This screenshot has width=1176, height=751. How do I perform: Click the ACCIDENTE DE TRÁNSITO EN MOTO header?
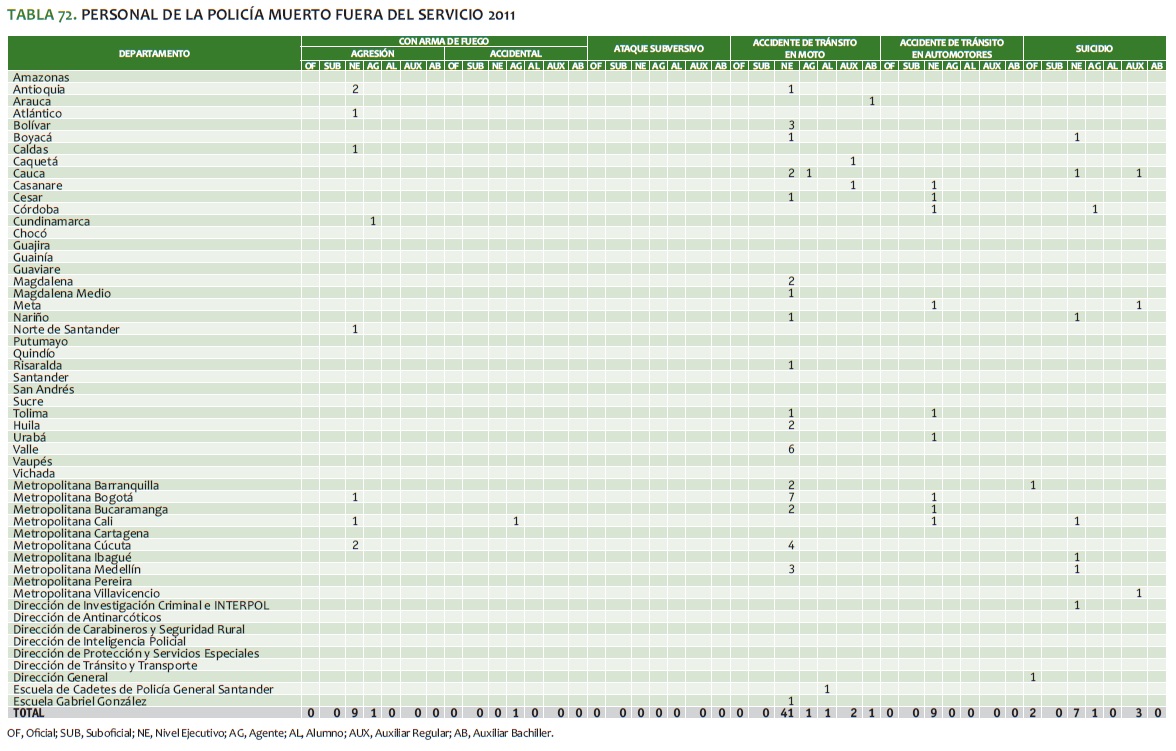pyautogui.click(x=805, y=48)
